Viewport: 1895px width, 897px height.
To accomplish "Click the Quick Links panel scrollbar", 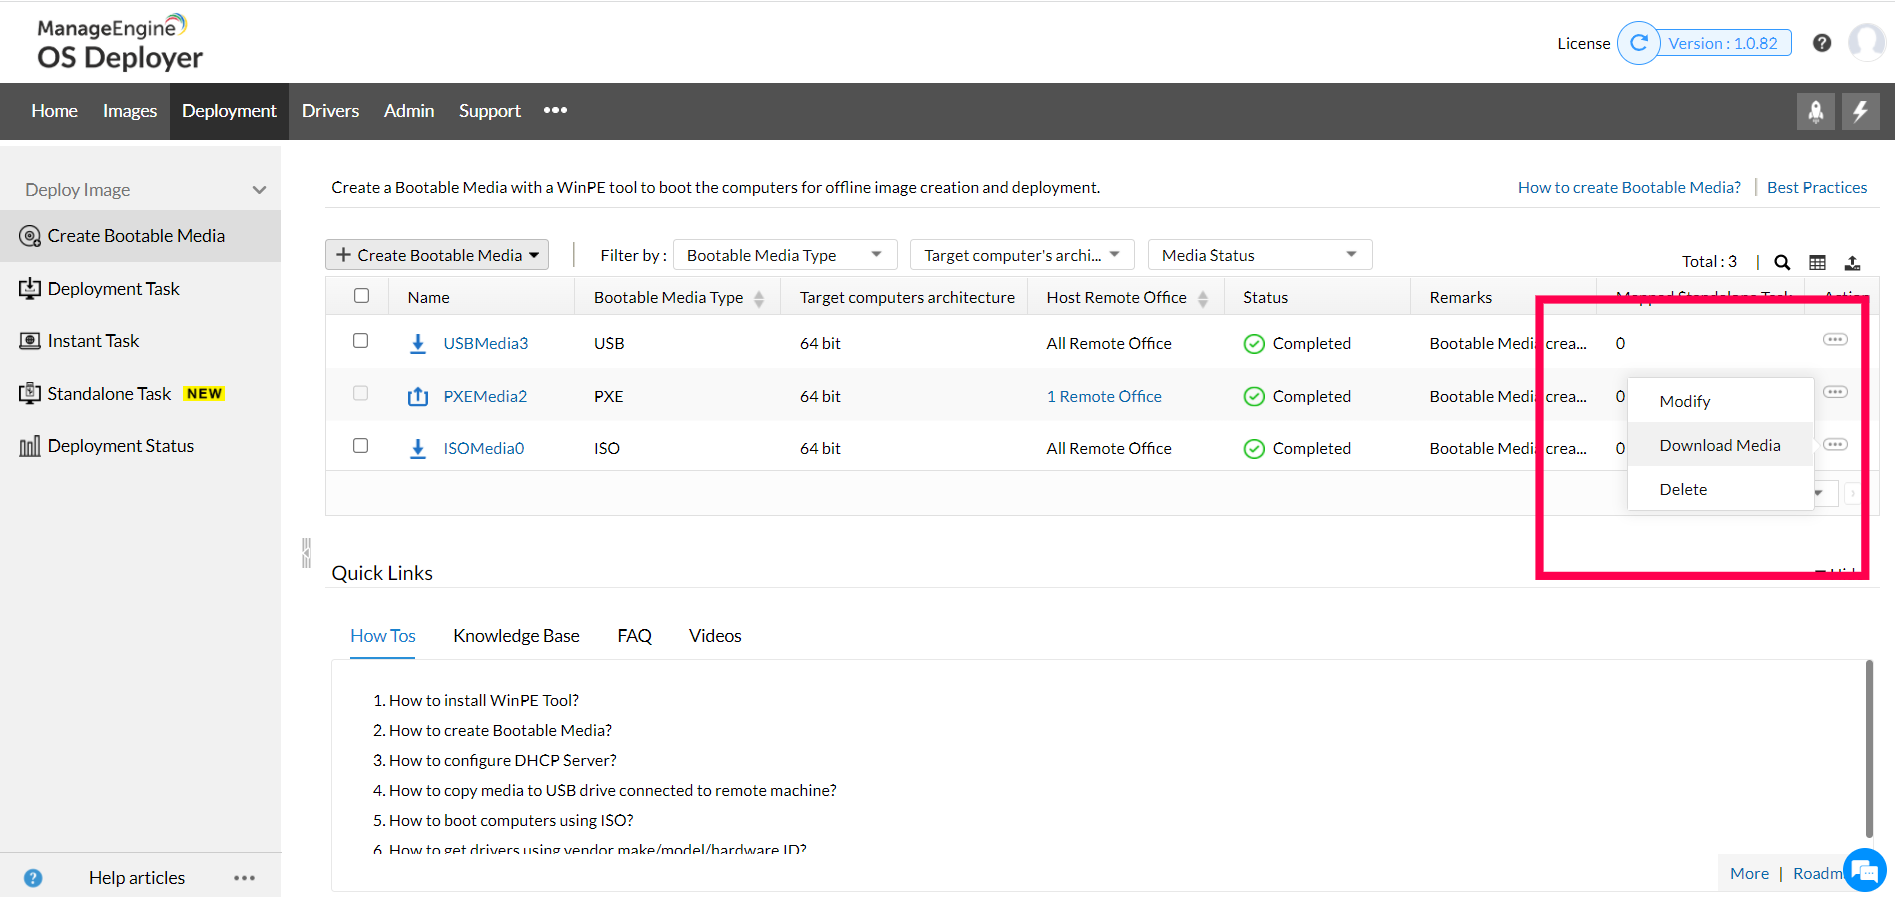I will point(1868,748).
